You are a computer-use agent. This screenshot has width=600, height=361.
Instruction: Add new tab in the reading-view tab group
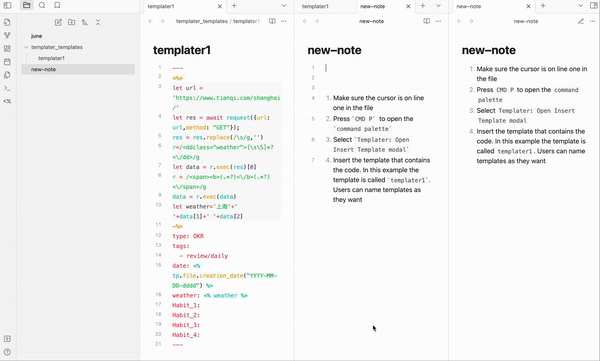pos(543,6)
